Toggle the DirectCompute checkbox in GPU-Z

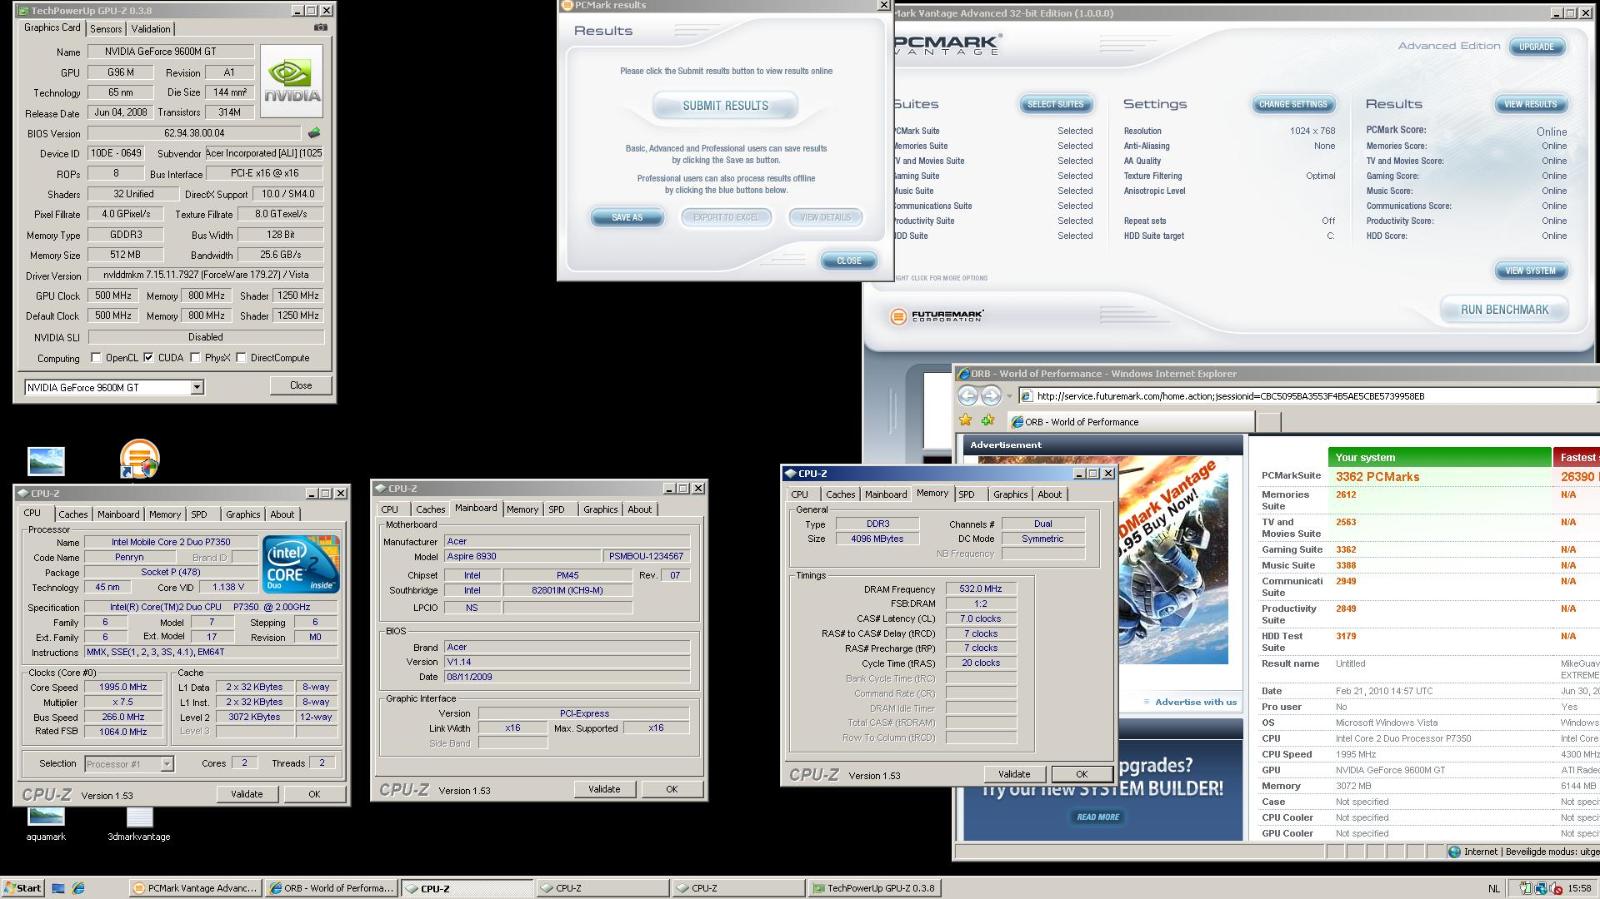(x=241, y=357)
